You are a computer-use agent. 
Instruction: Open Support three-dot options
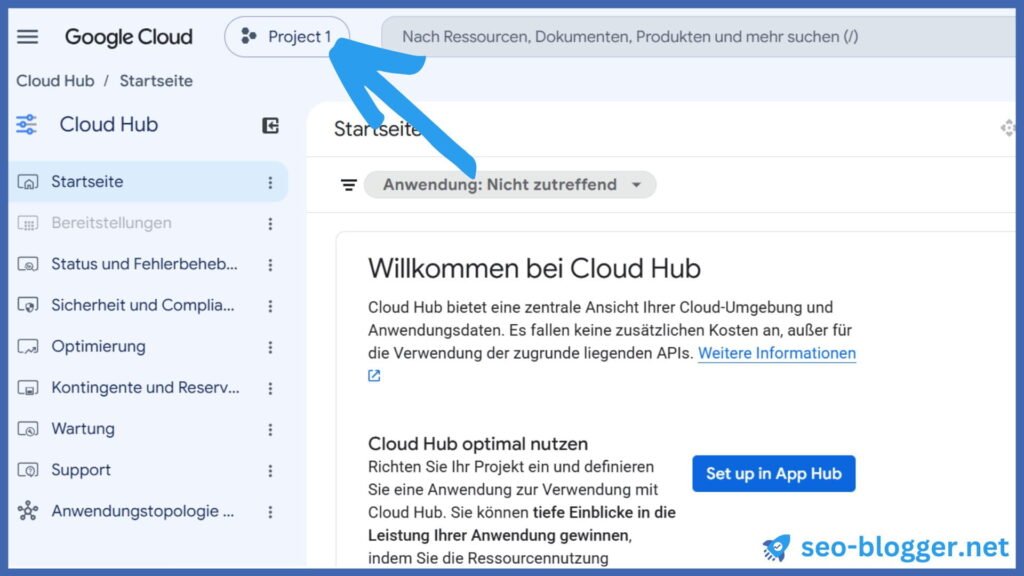(x=270, y=470)
